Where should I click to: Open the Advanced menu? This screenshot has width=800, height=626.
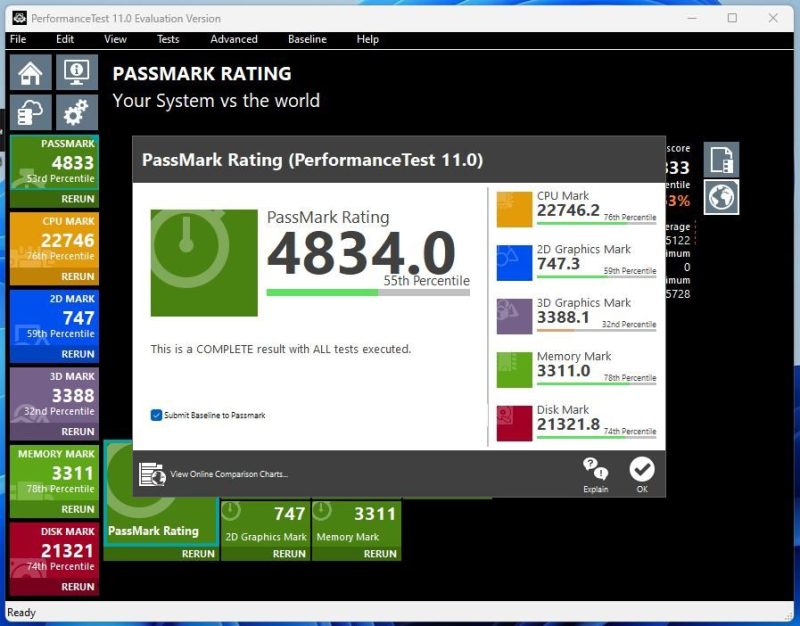(x=233, y=39)
